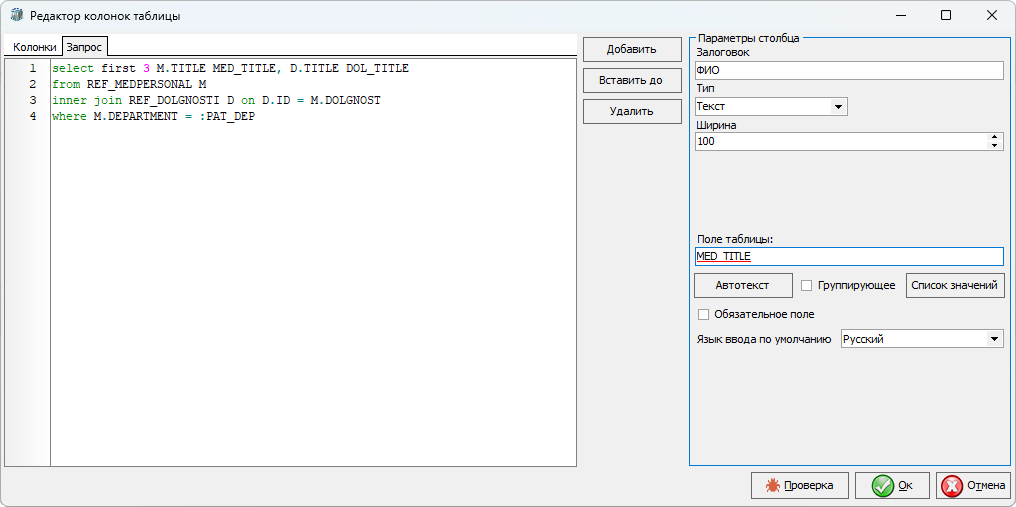Click the Добавить button
The image size is (1016, 507).
tap(632, 49)
